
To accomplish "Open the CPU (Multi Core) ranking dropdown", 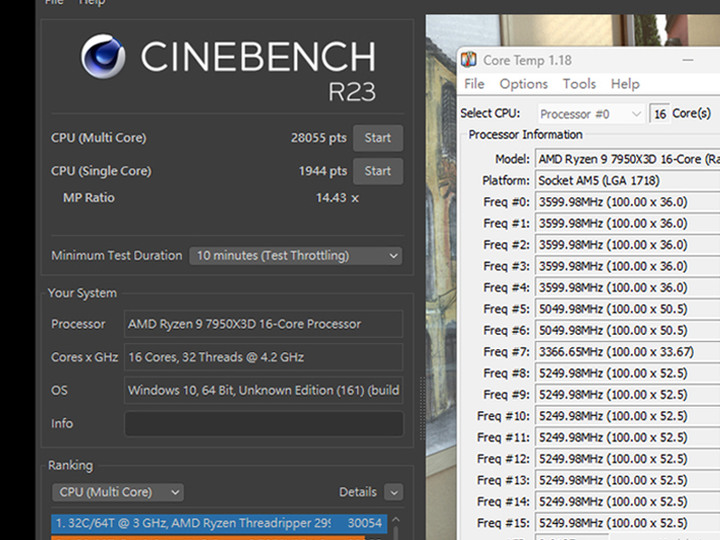I will tap(118, 492).
